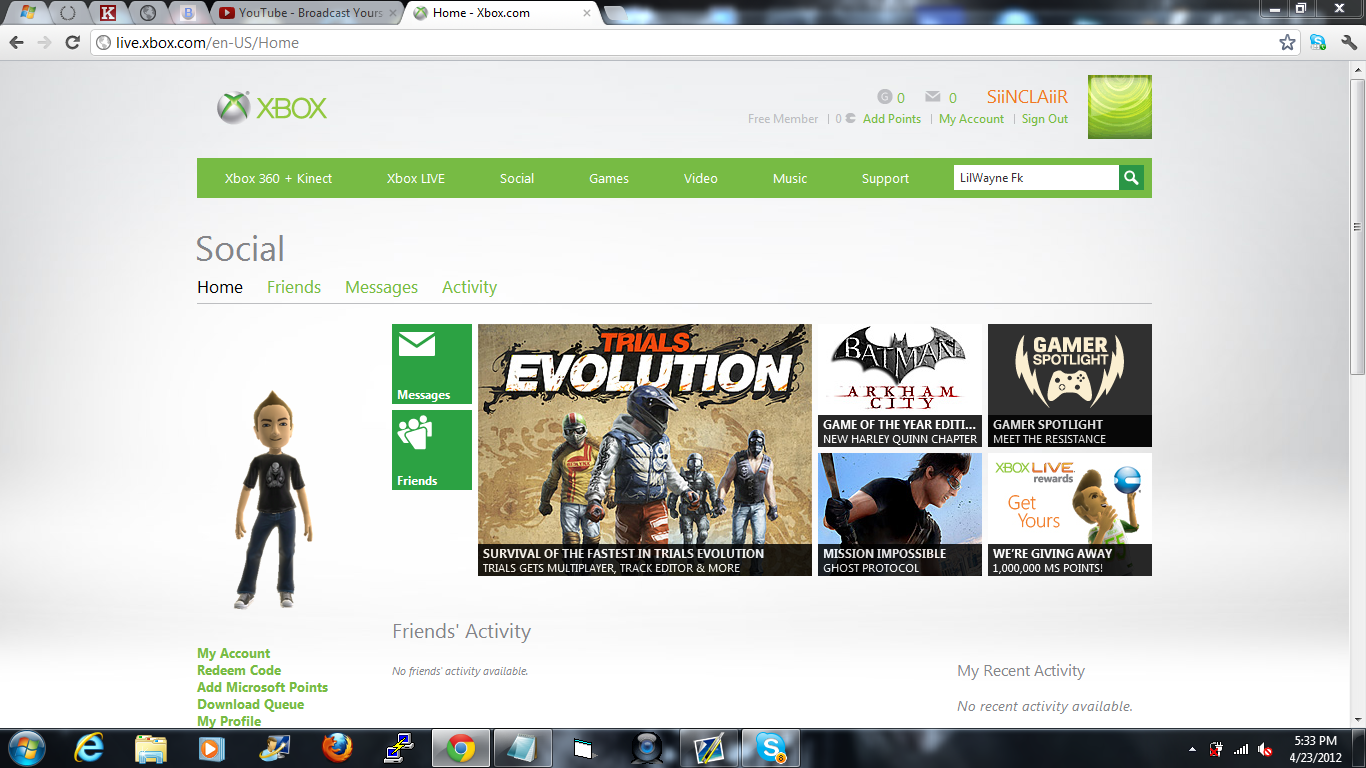Click the page scrollbar up arrow

click(1357, 70)
